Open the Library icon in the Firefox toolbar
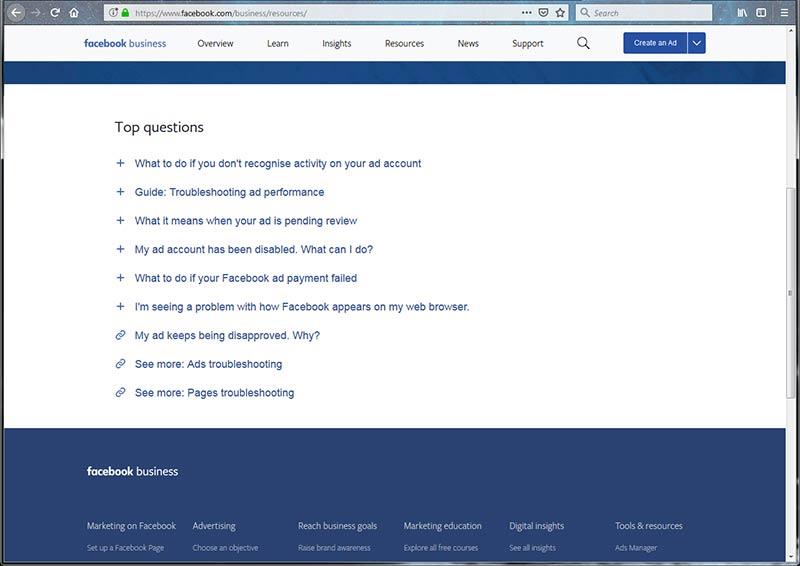The height and width of the screenshot is (566, 800). pos(742,13)
